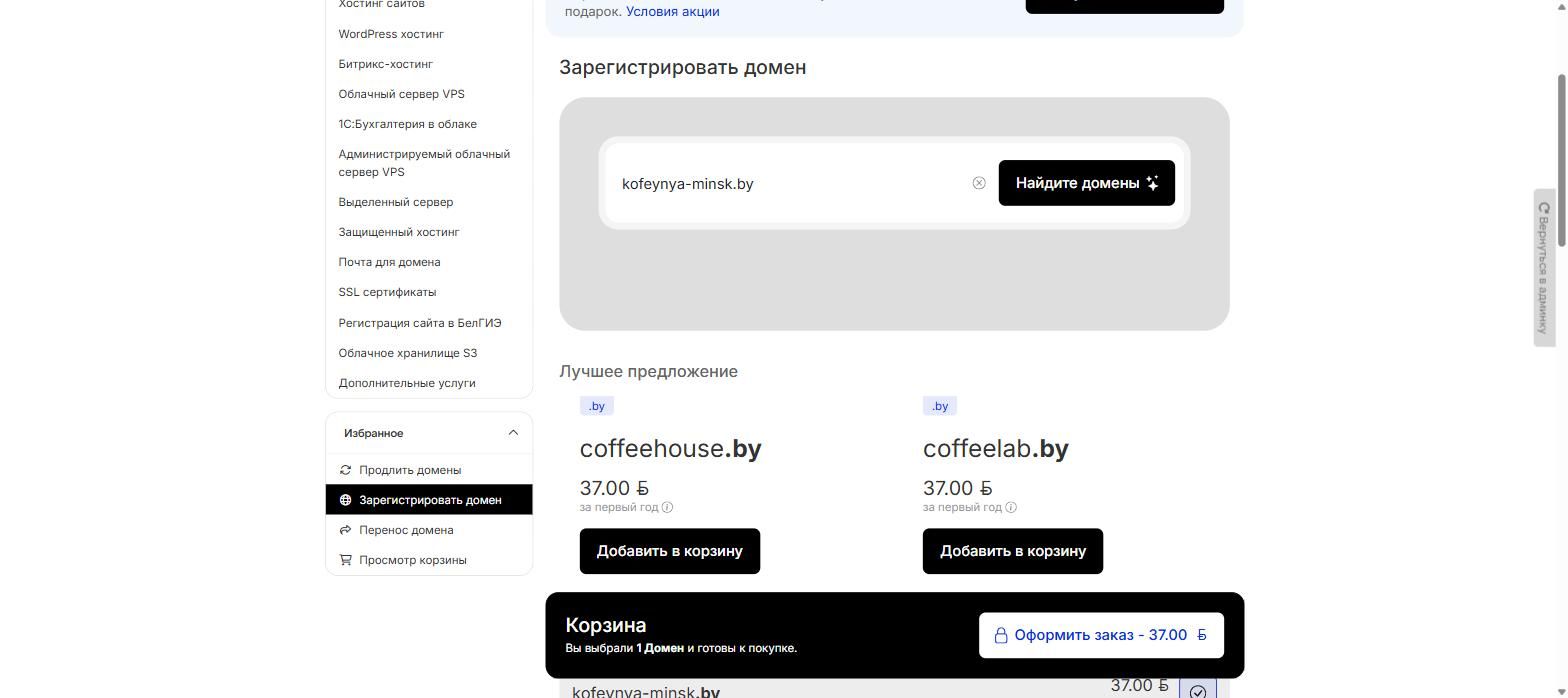Image resolution: width=1568 pixels, height=698 pixels.
Task: Click the globe icon for domain registration
Action: coord(346,500)
